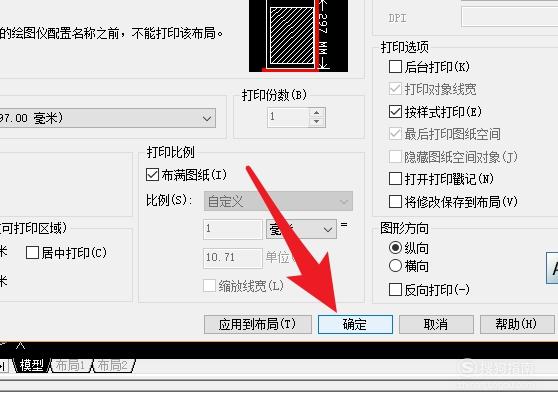The width and height of the screenshot is (558, 414).
Task: Click the 确定 button
Action: 355,324
